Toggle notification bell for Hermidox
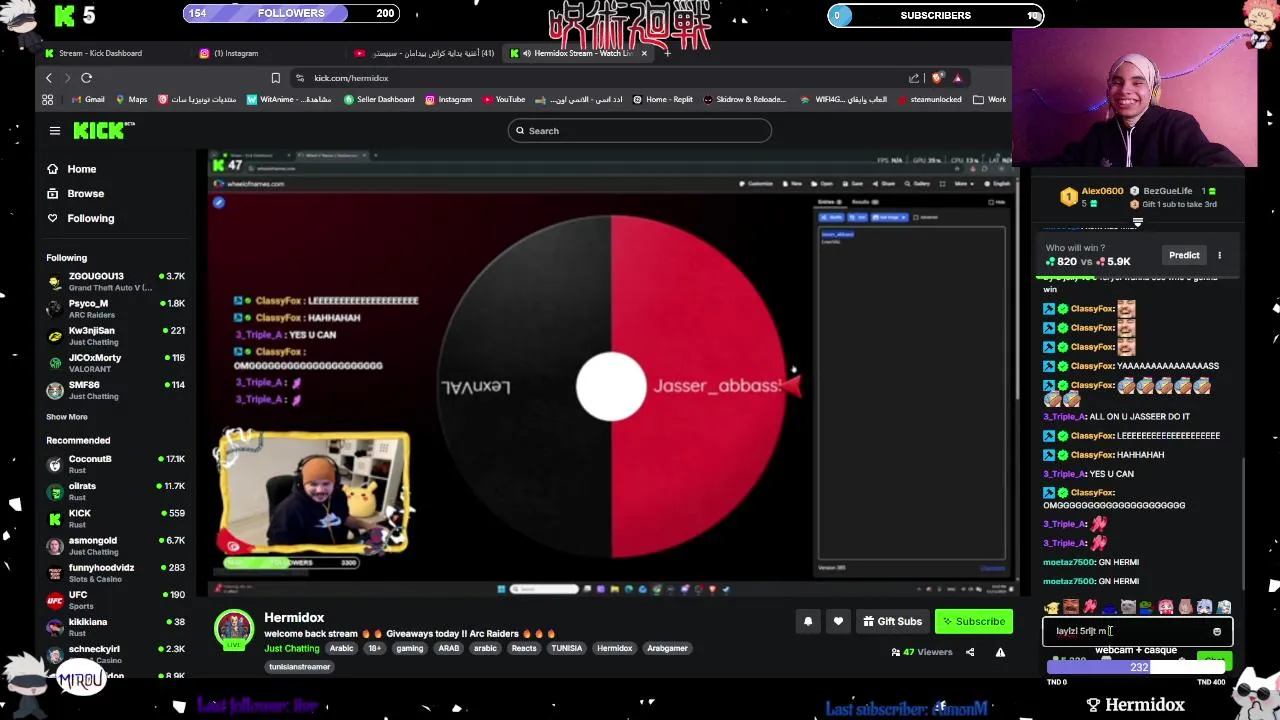Viewport: 1280px width, 720px height. coord(808,622)
